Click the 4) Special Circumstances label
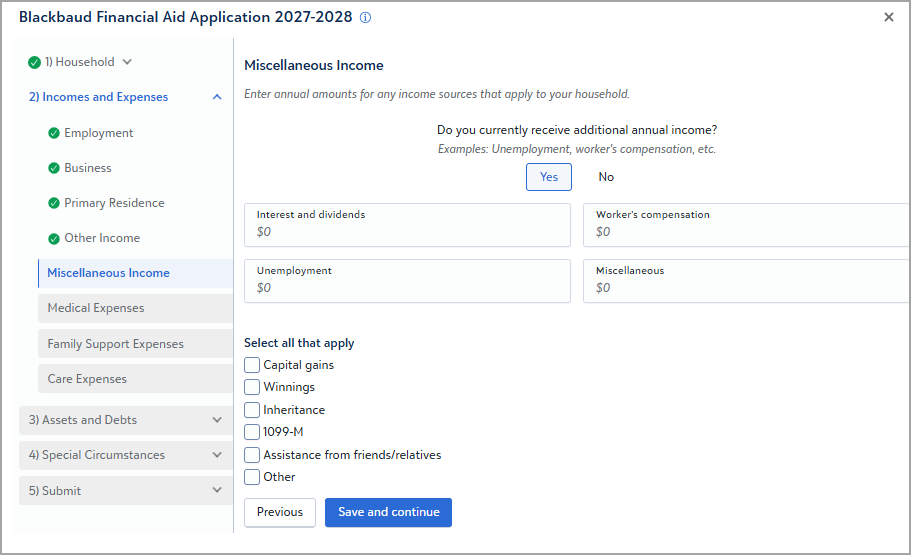The image size is (911, 555). [x=96, y=455]
